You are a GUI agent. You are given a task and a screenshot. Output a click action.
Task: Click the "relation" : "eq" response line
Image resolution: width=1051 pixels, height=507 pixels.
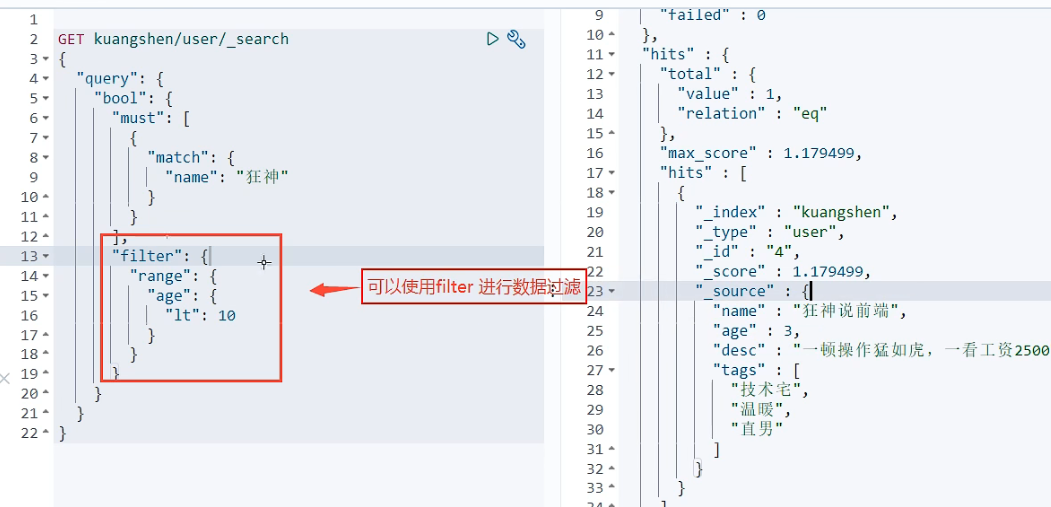point(752,113)
